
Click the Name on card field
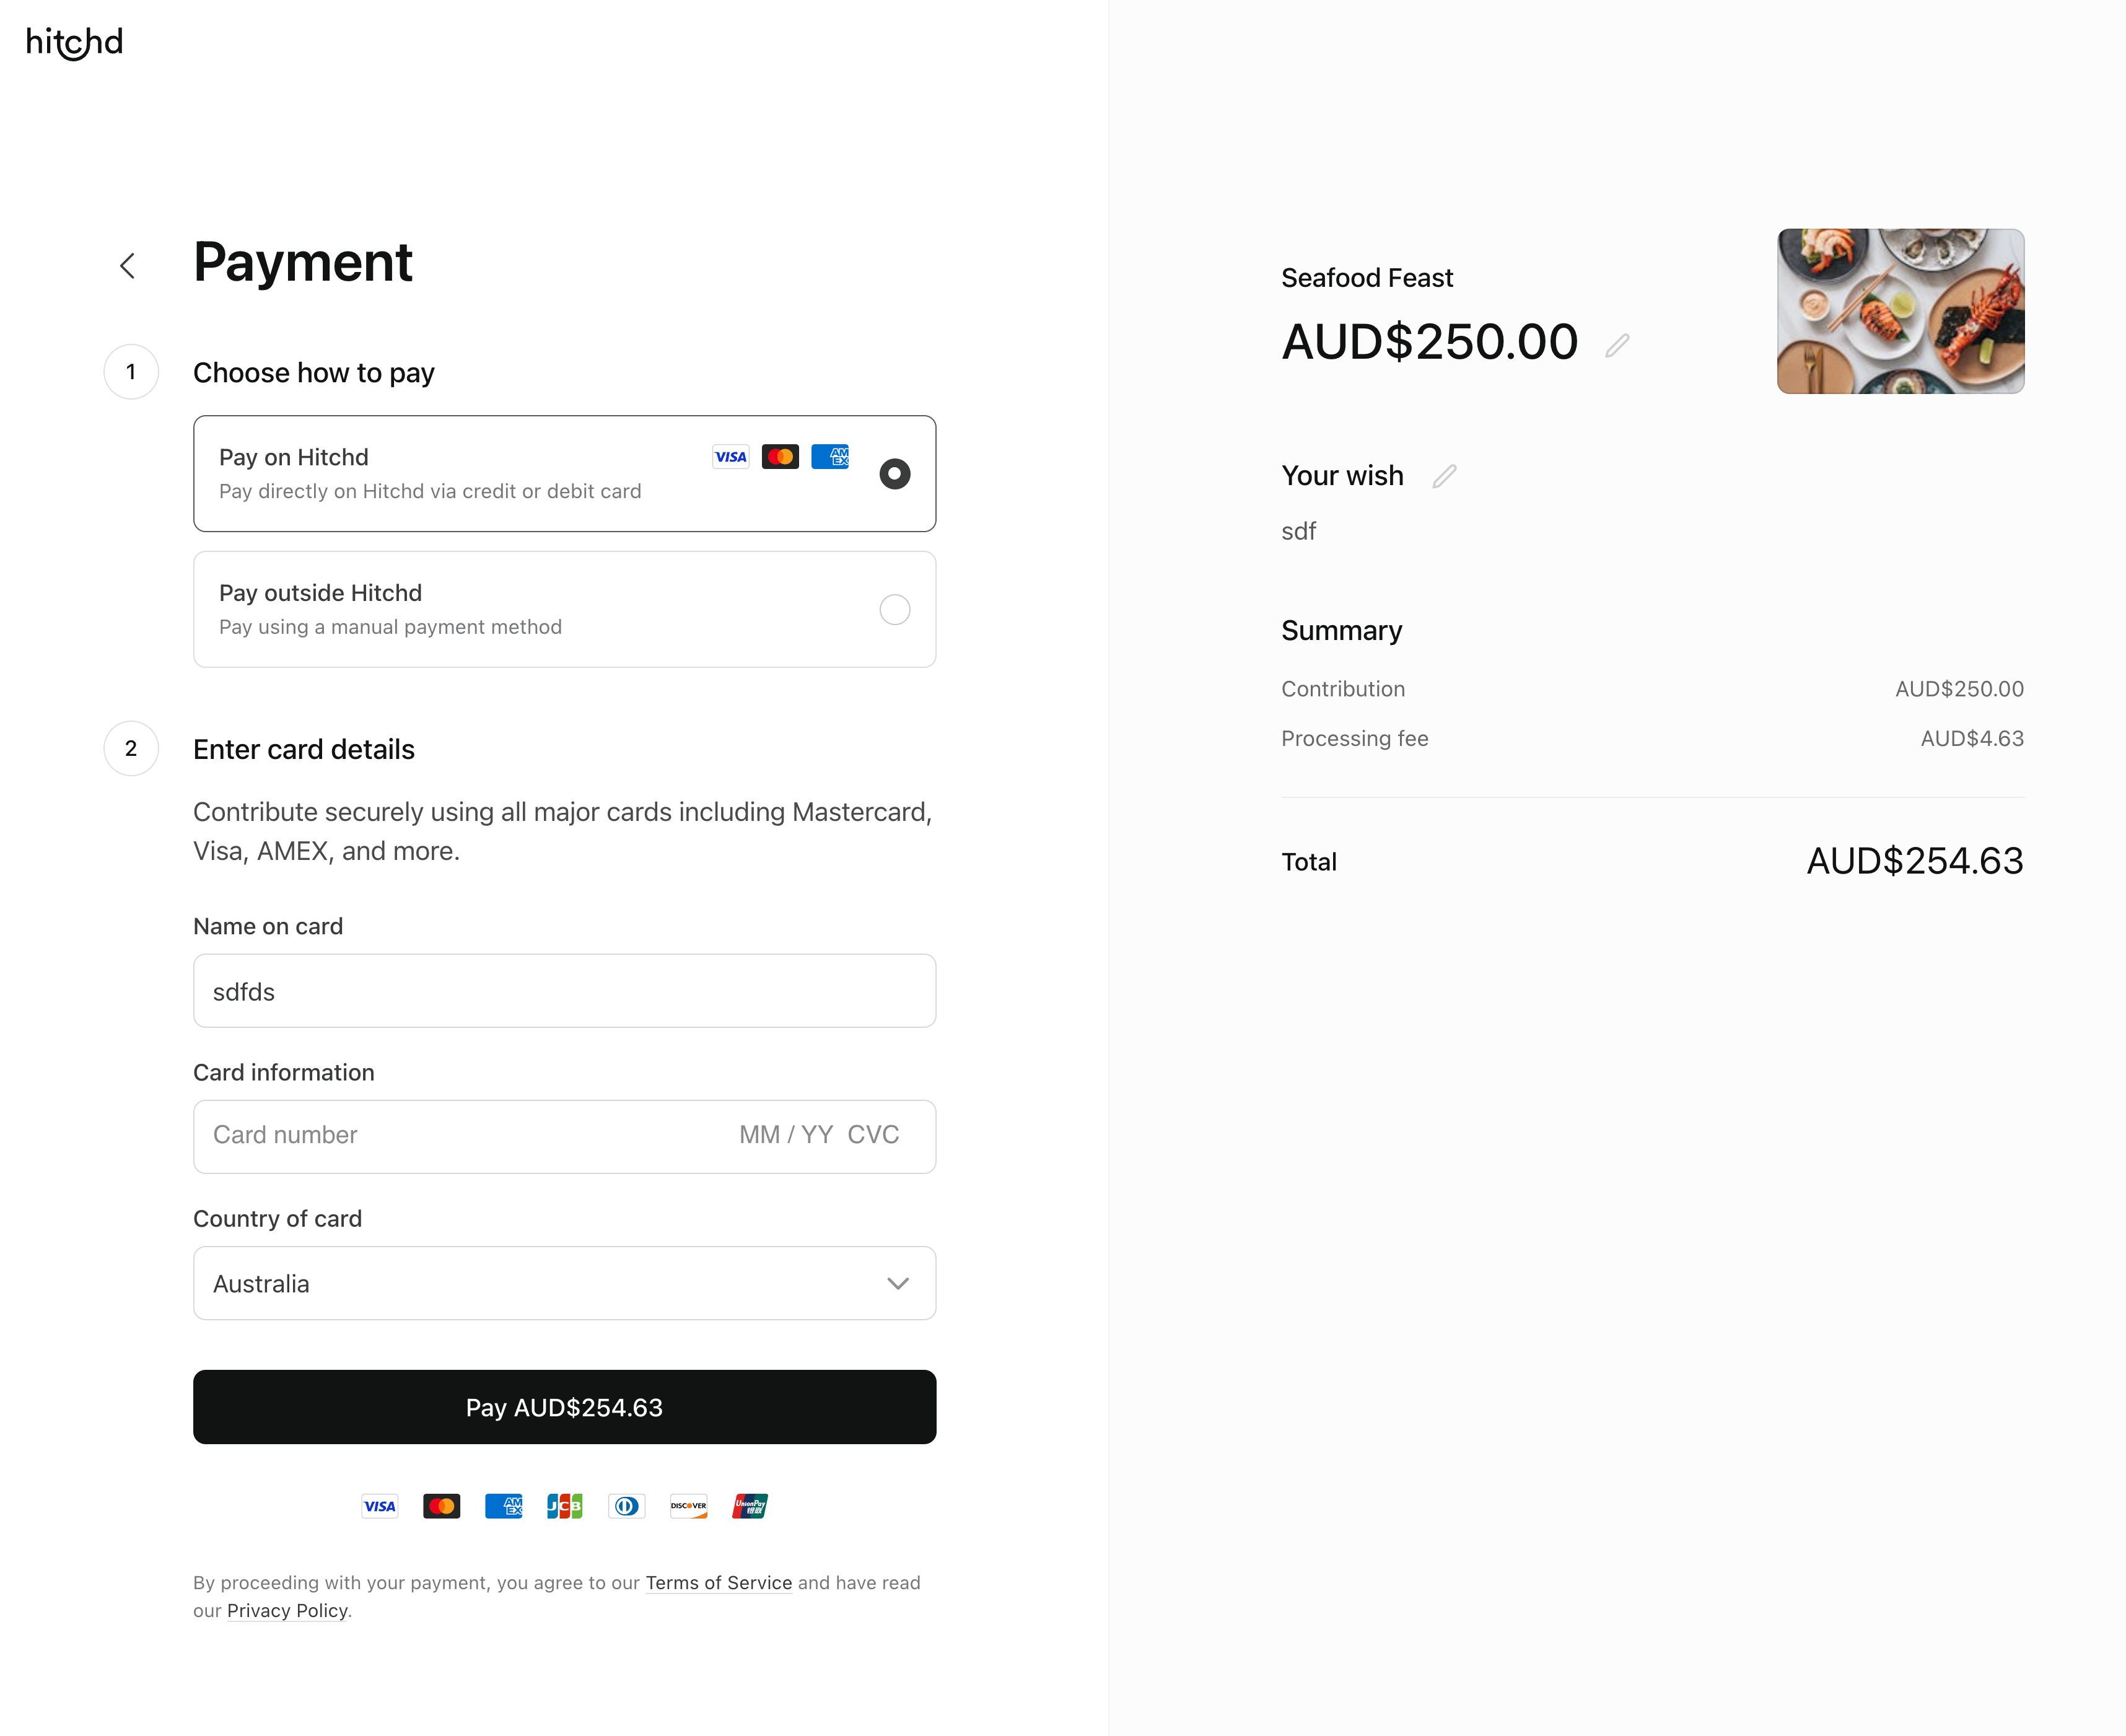coord(564,991)
